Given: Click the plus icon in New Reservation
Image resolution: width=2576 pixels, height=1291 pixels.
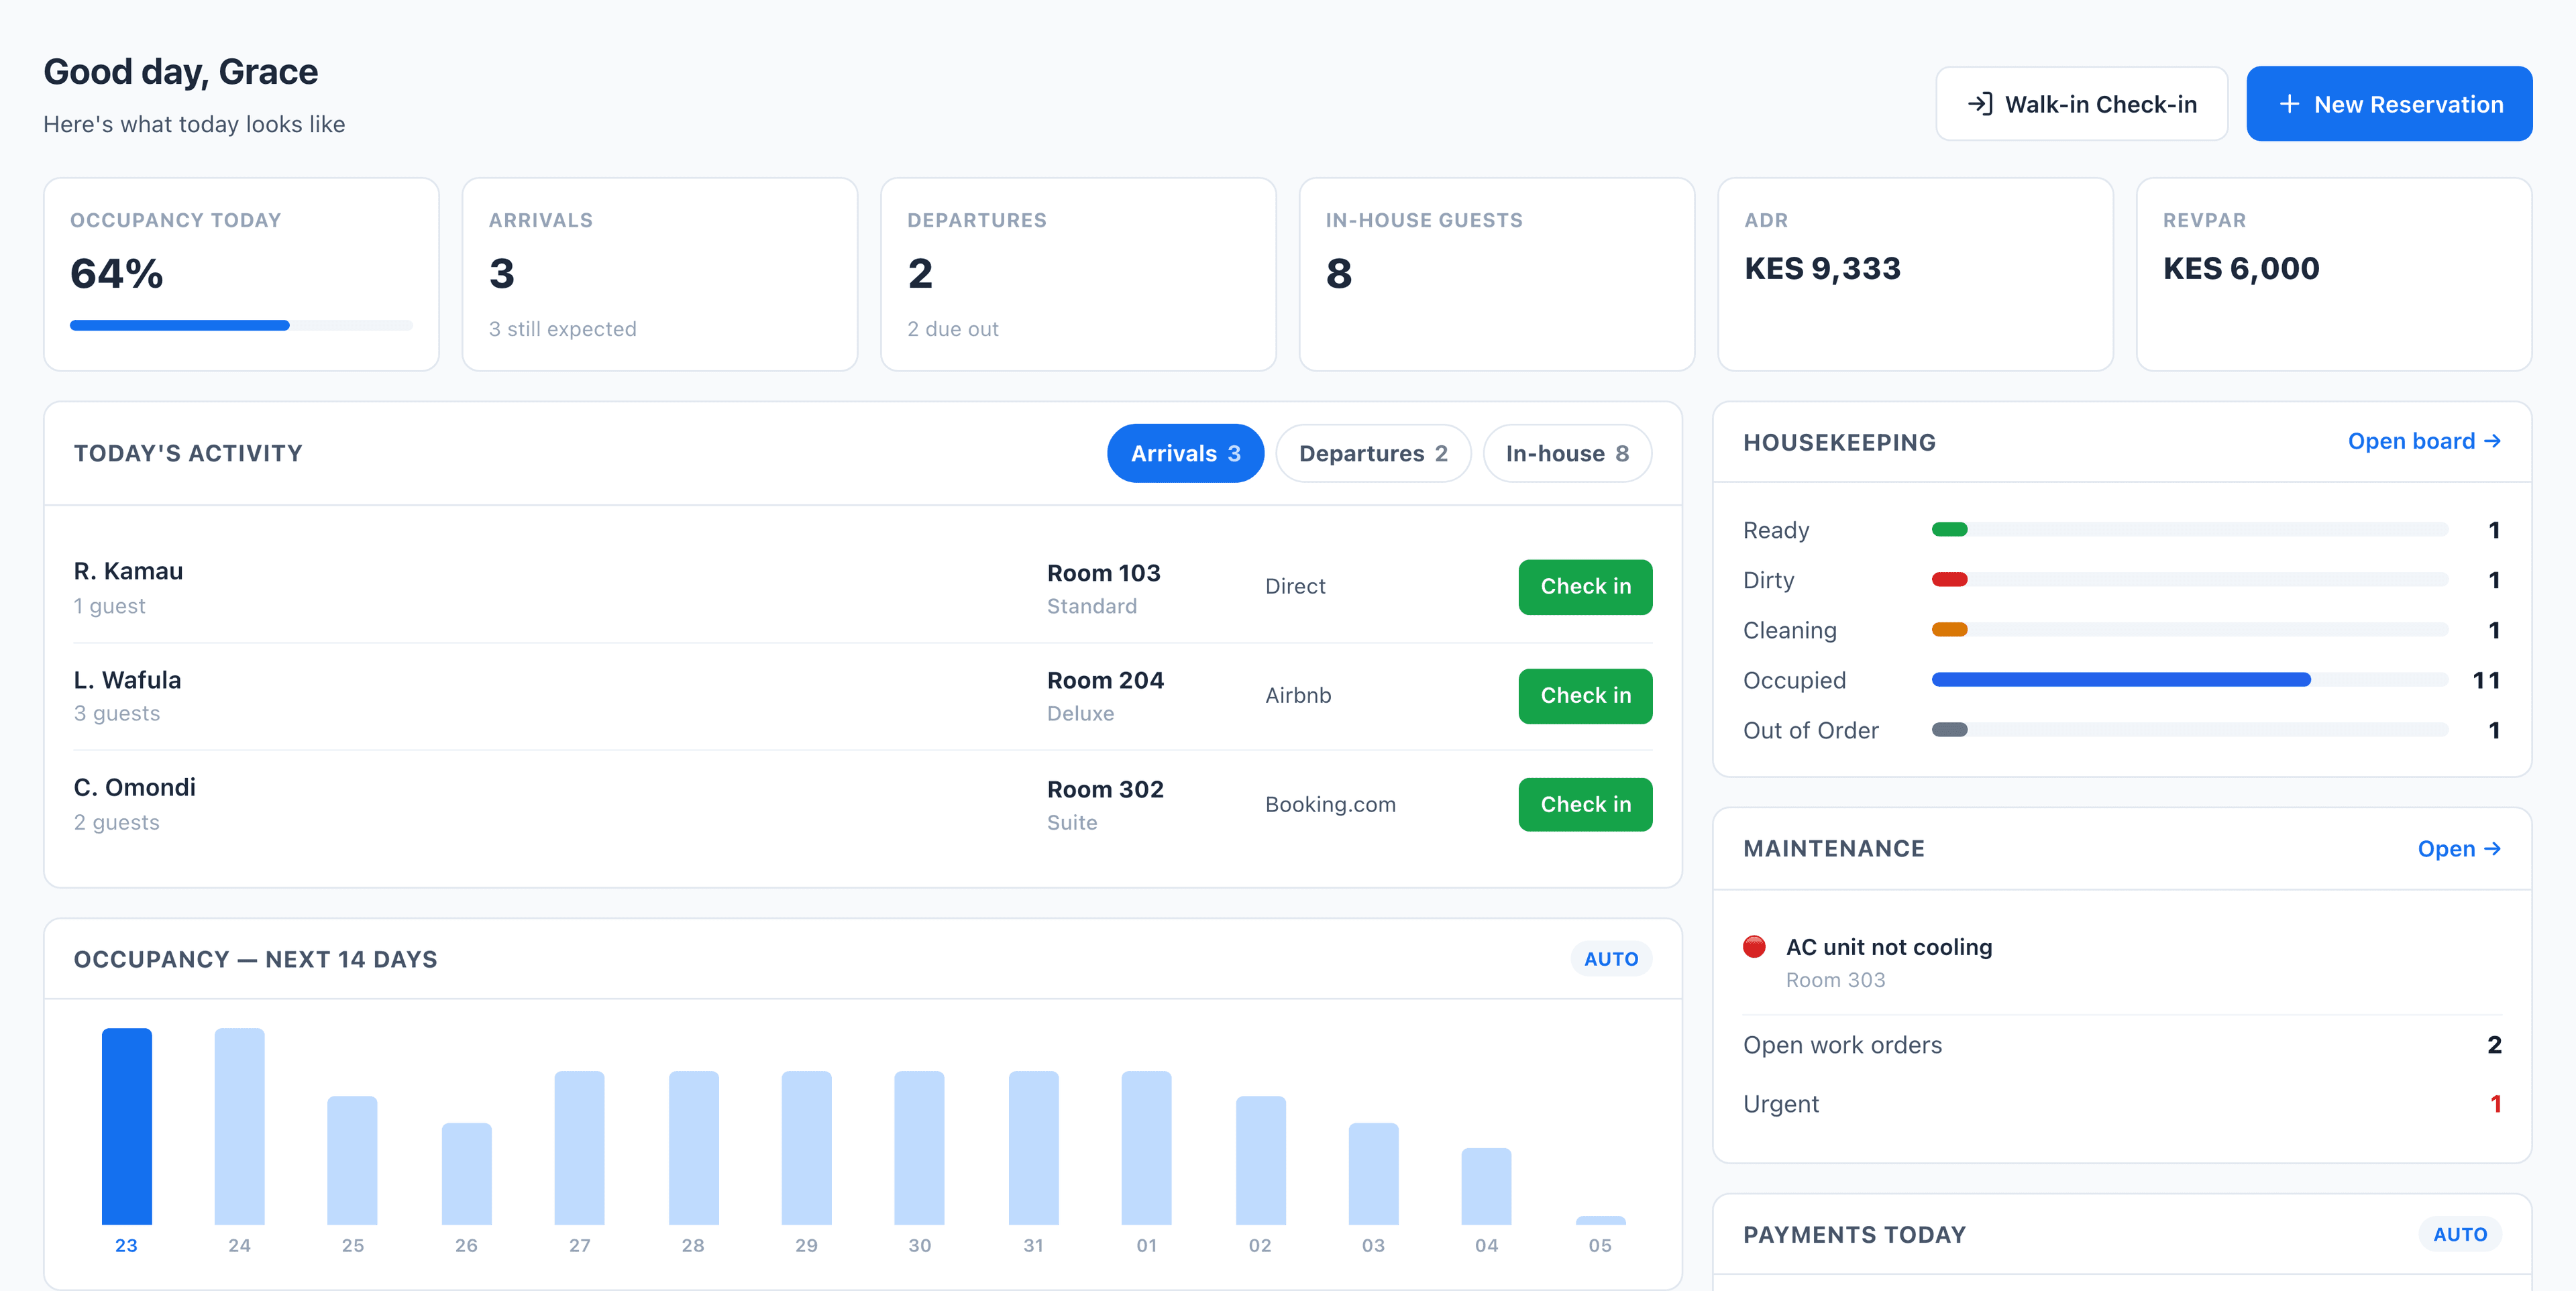Looking at the screenshot, I should (2289, 104).
